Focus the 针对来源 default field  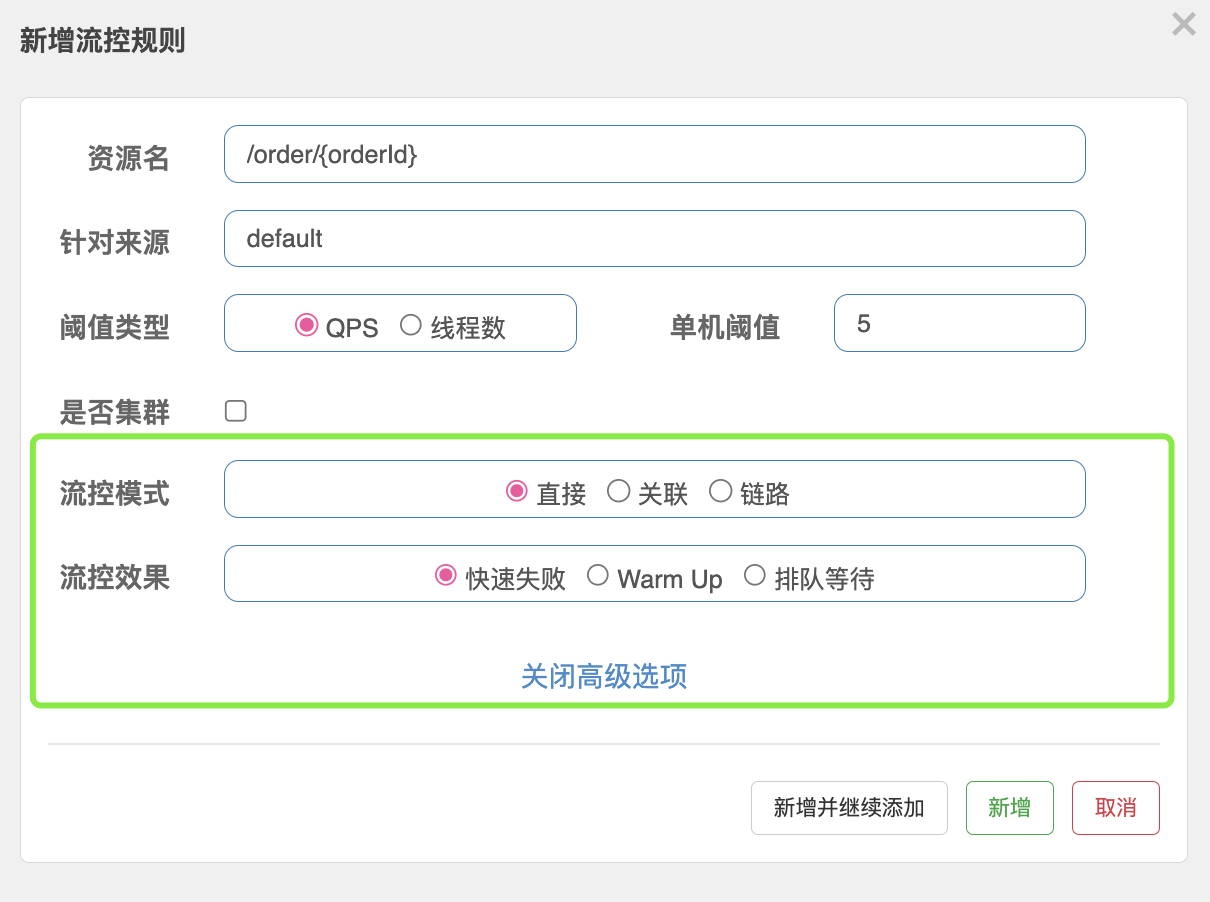[x=655, y=239]
